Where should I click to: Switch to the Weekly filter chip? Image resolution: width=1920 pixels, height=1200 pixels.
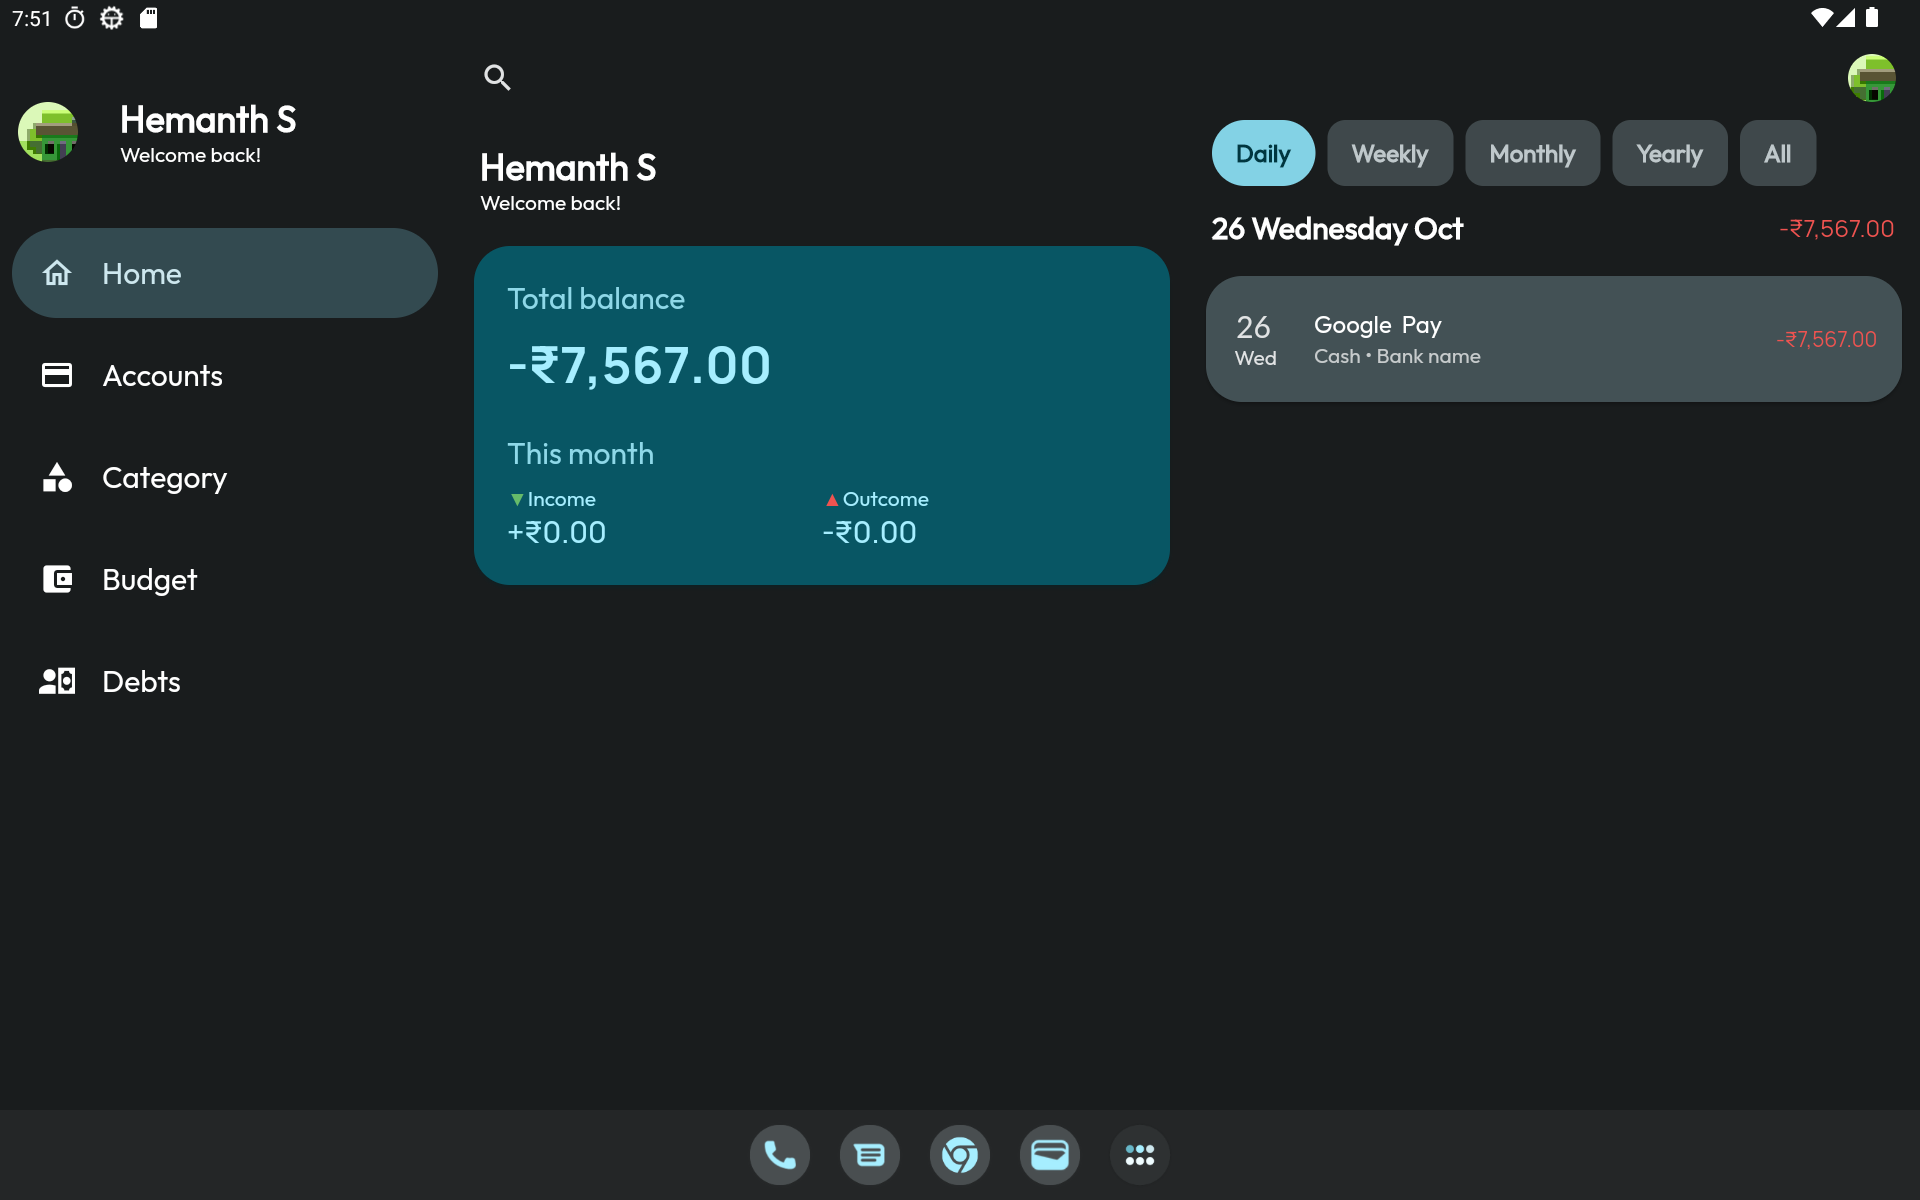1389,153
